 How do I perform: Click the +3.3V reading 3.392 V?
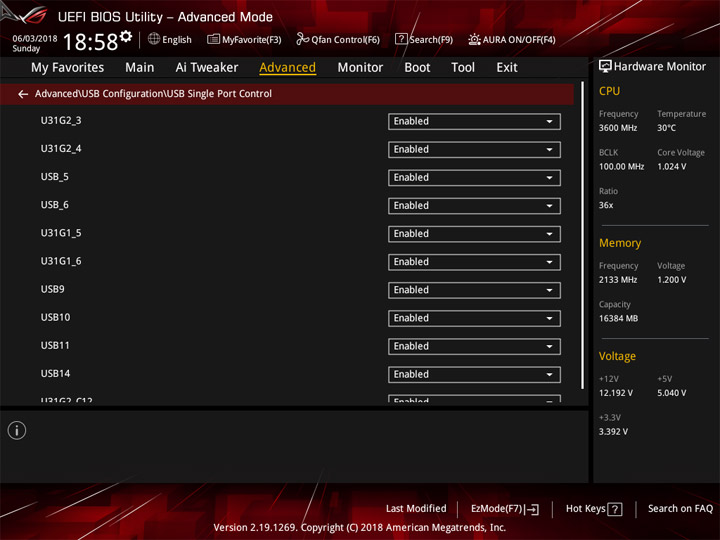[x=613, y=432]
